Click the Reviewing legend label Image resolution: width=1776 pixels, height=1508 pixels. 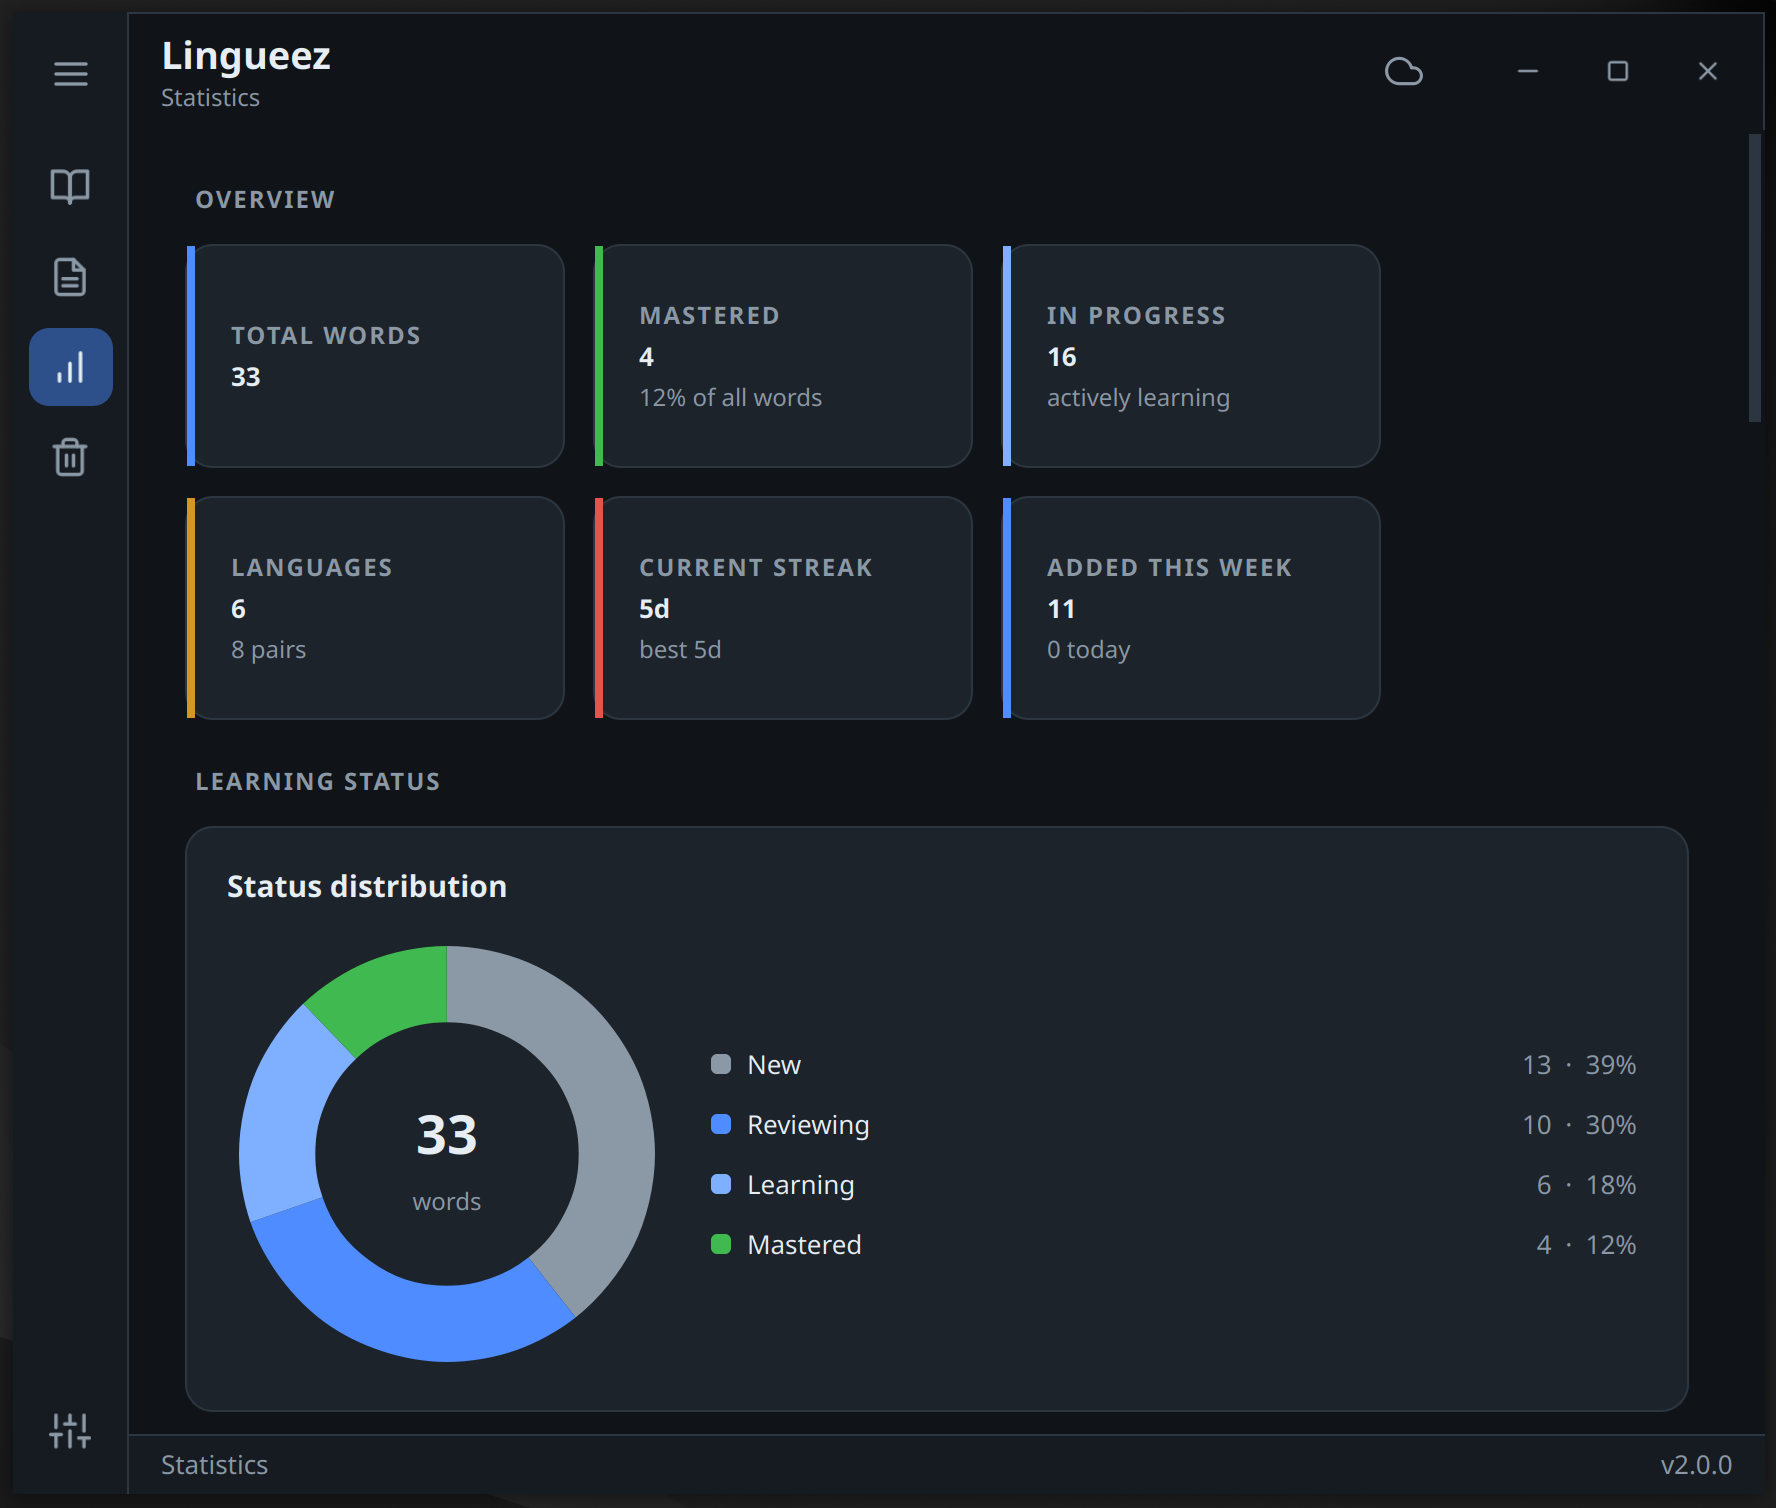click(x=808, y=1125)
